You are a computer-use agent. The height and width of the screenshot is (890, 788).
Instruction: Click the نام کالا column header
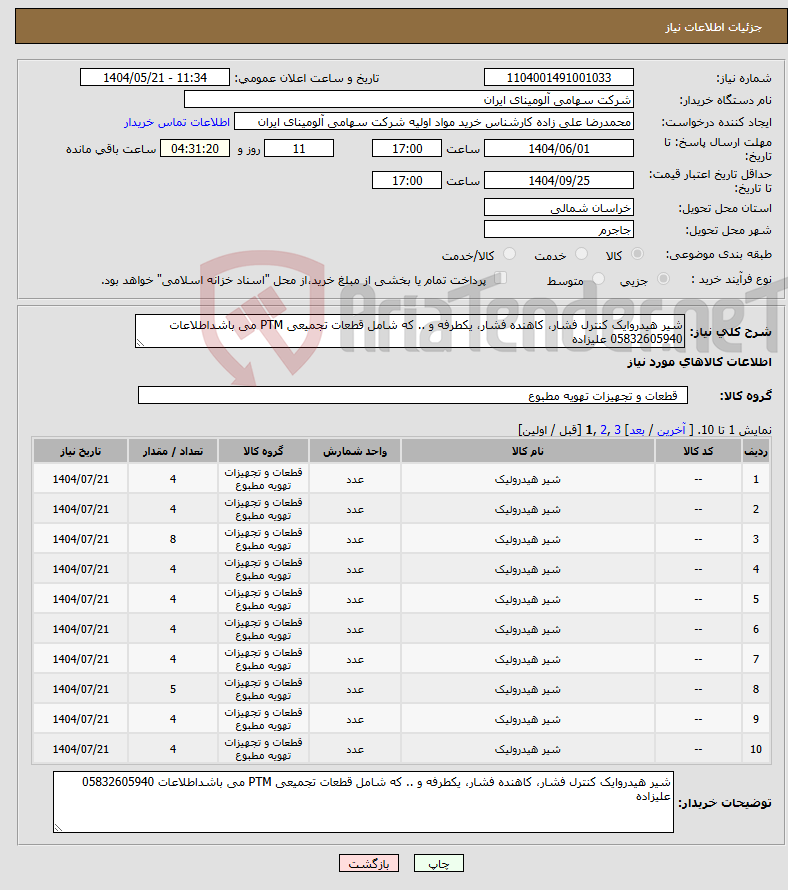(528, 451)
